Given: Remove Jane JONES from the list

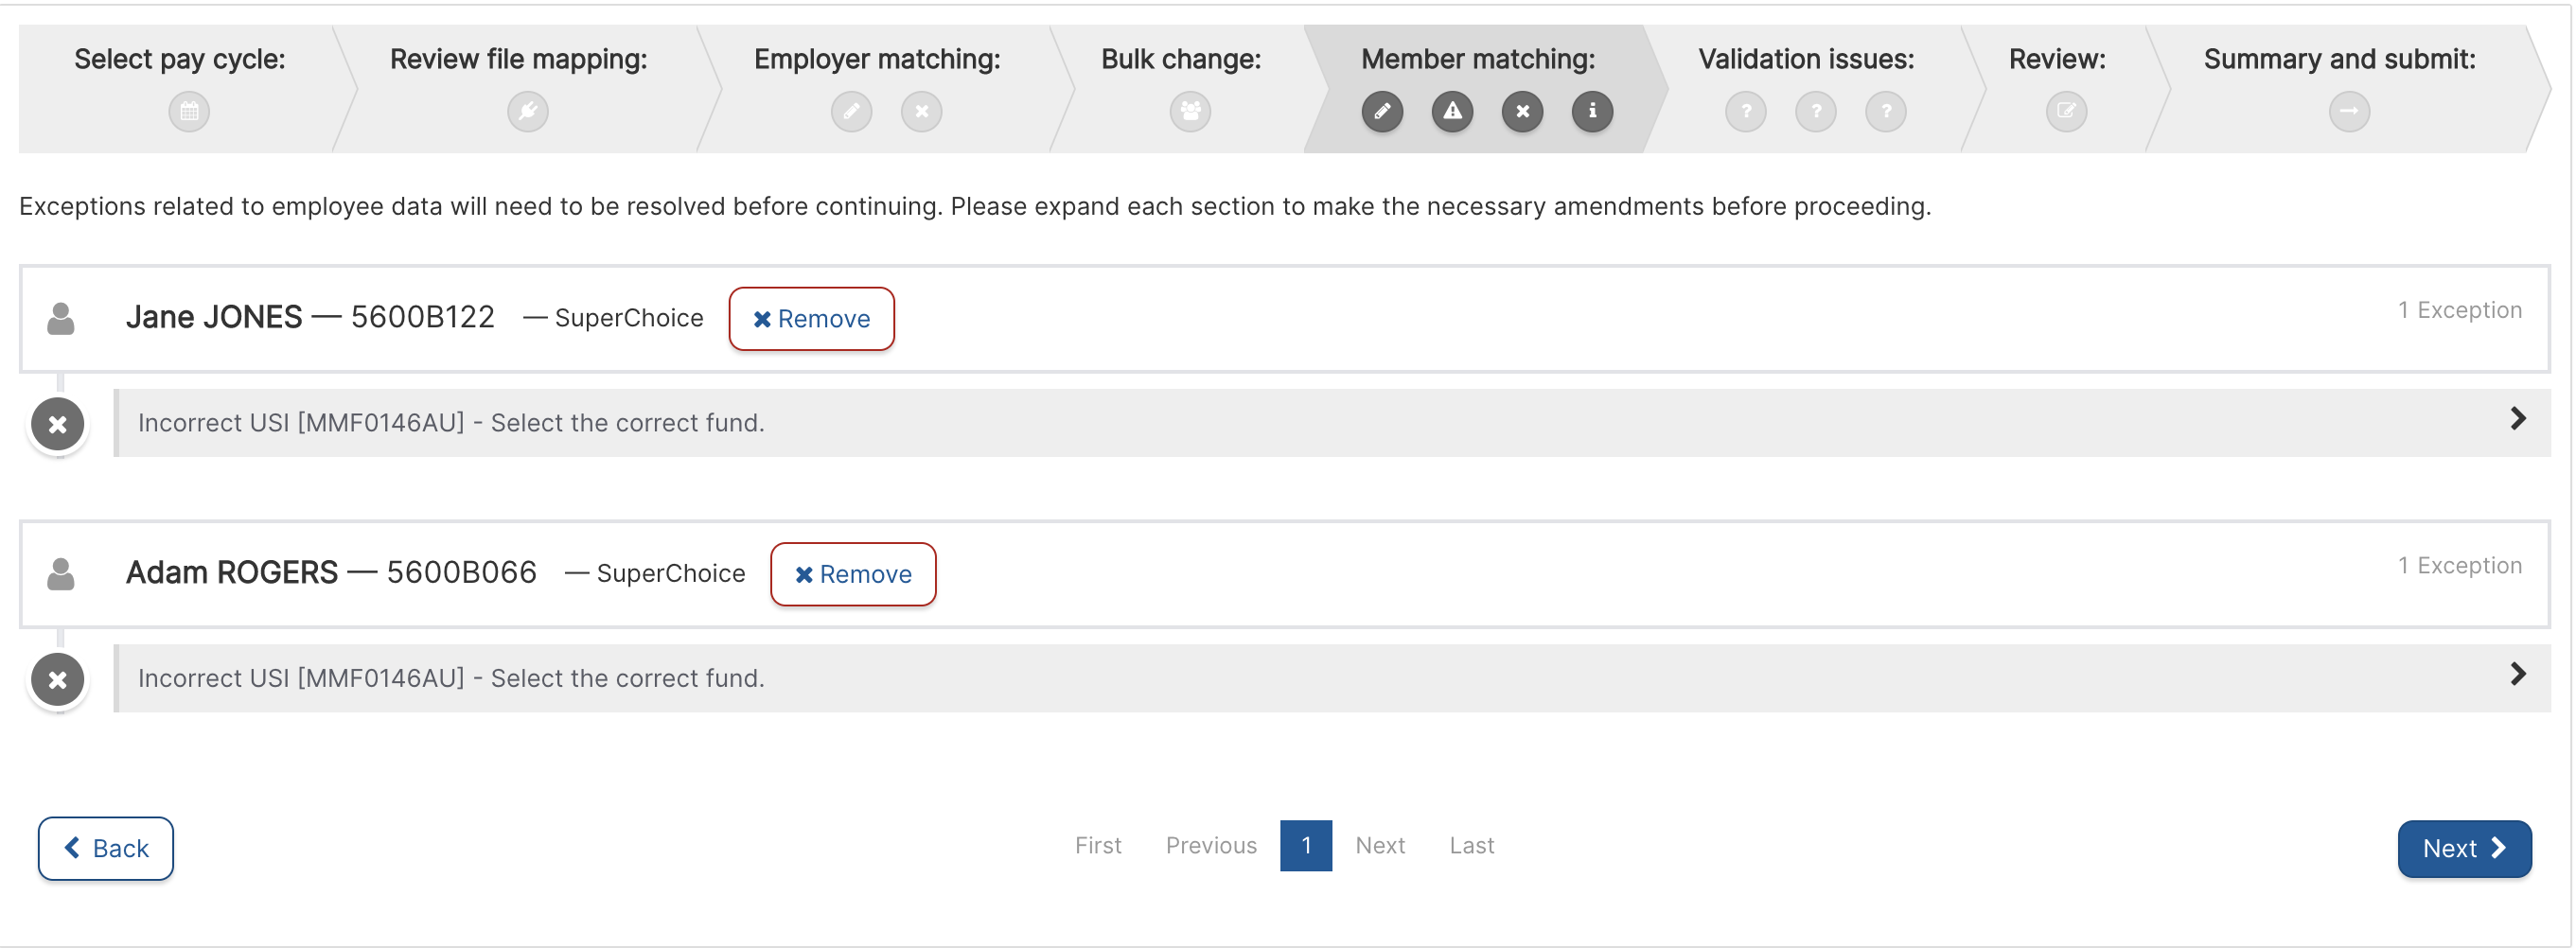Looking at the screenshot, I should tap(811, 319).
